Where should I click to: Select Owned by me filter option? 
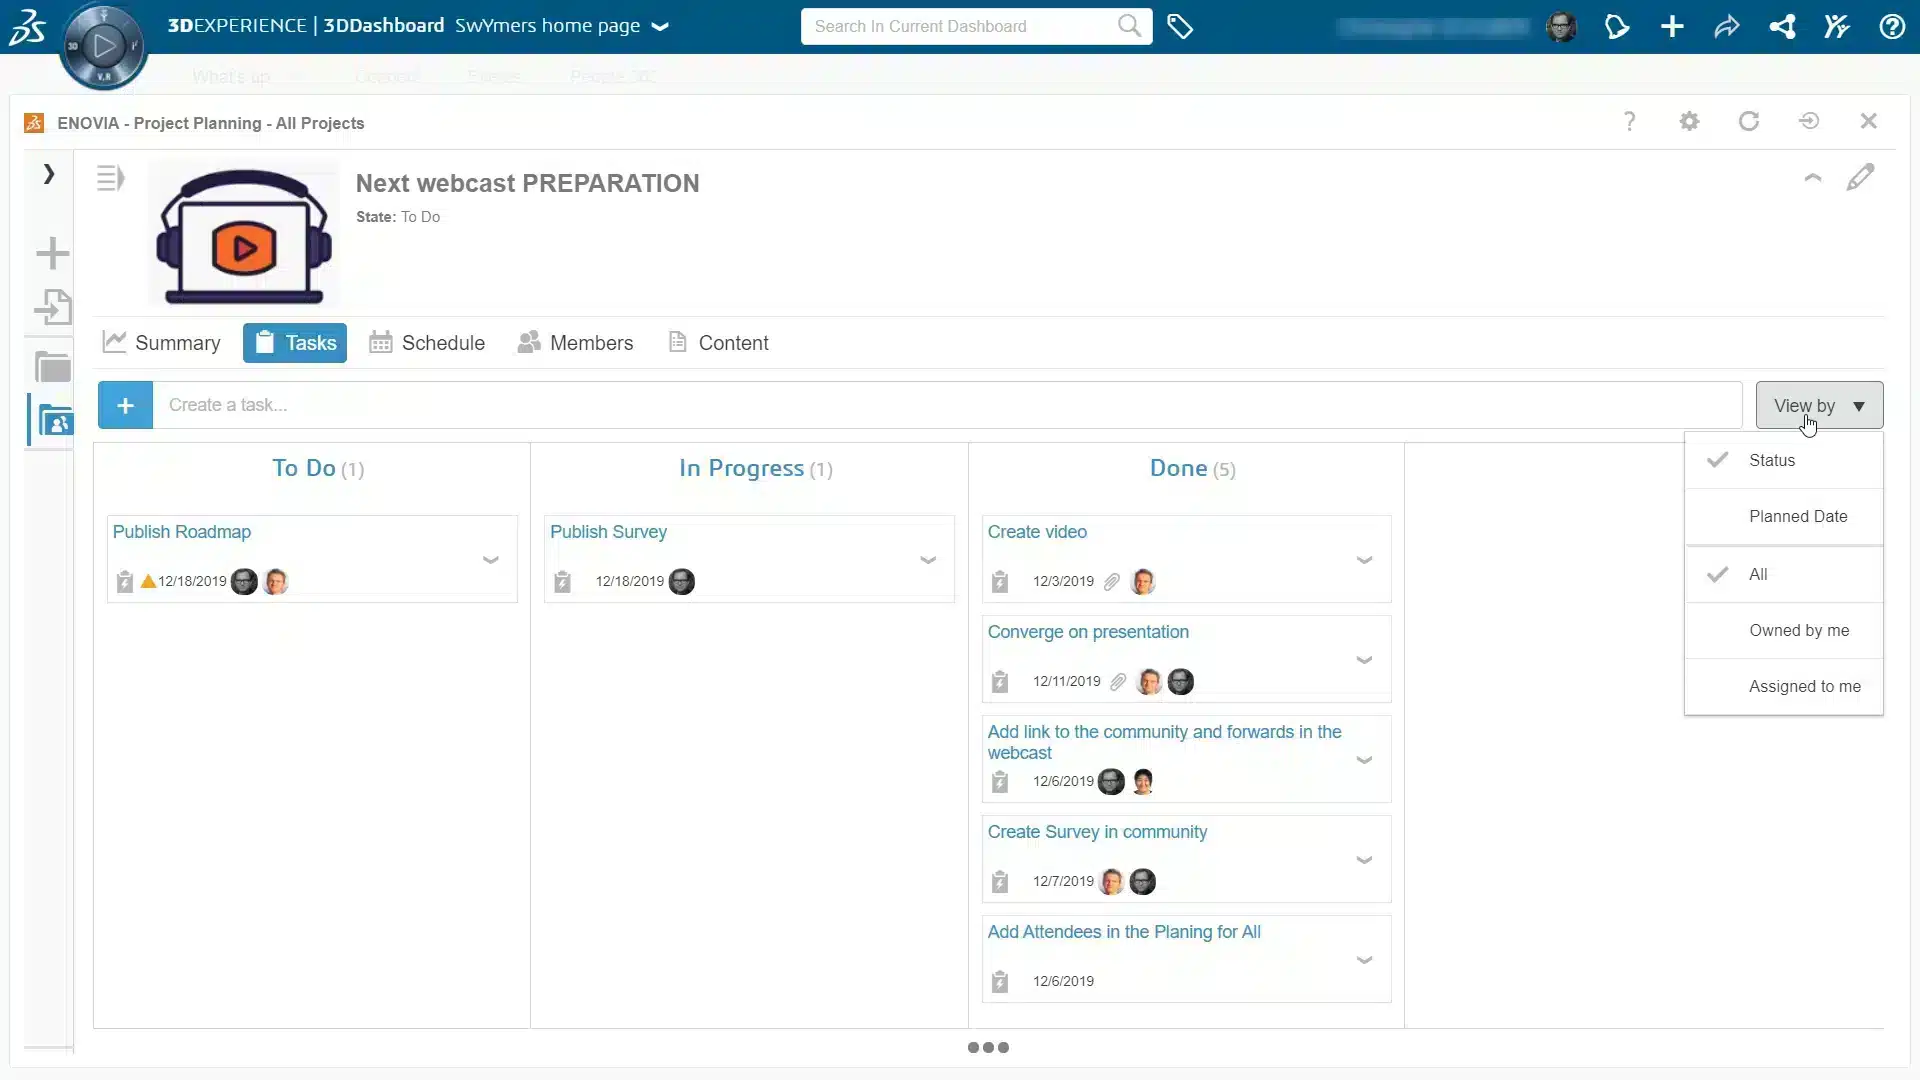(1798, 630)
